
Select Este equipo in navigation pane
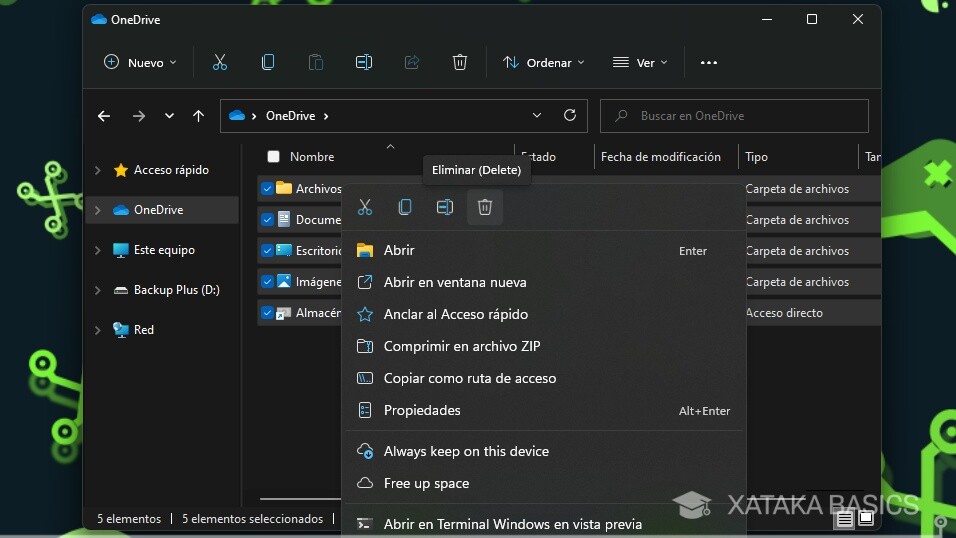pyautogui.click(x=164, y=250)
